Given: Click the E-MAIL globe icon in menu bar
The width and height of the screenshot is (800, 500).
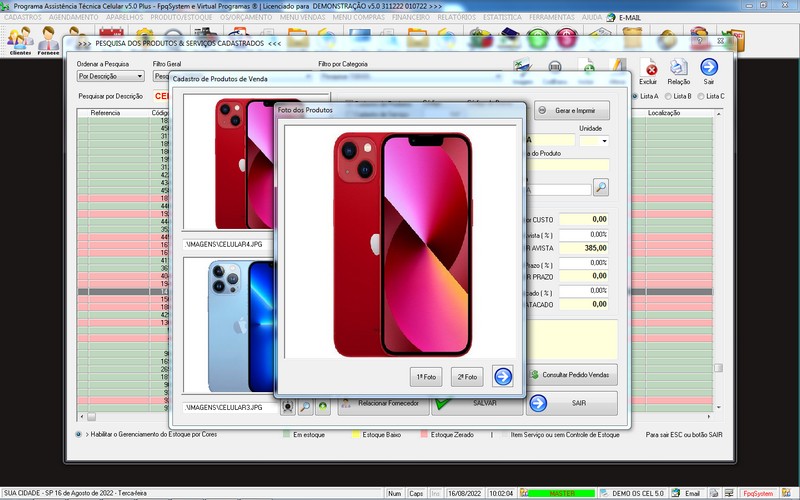Looking at the screenshot, I should (611, 17).
